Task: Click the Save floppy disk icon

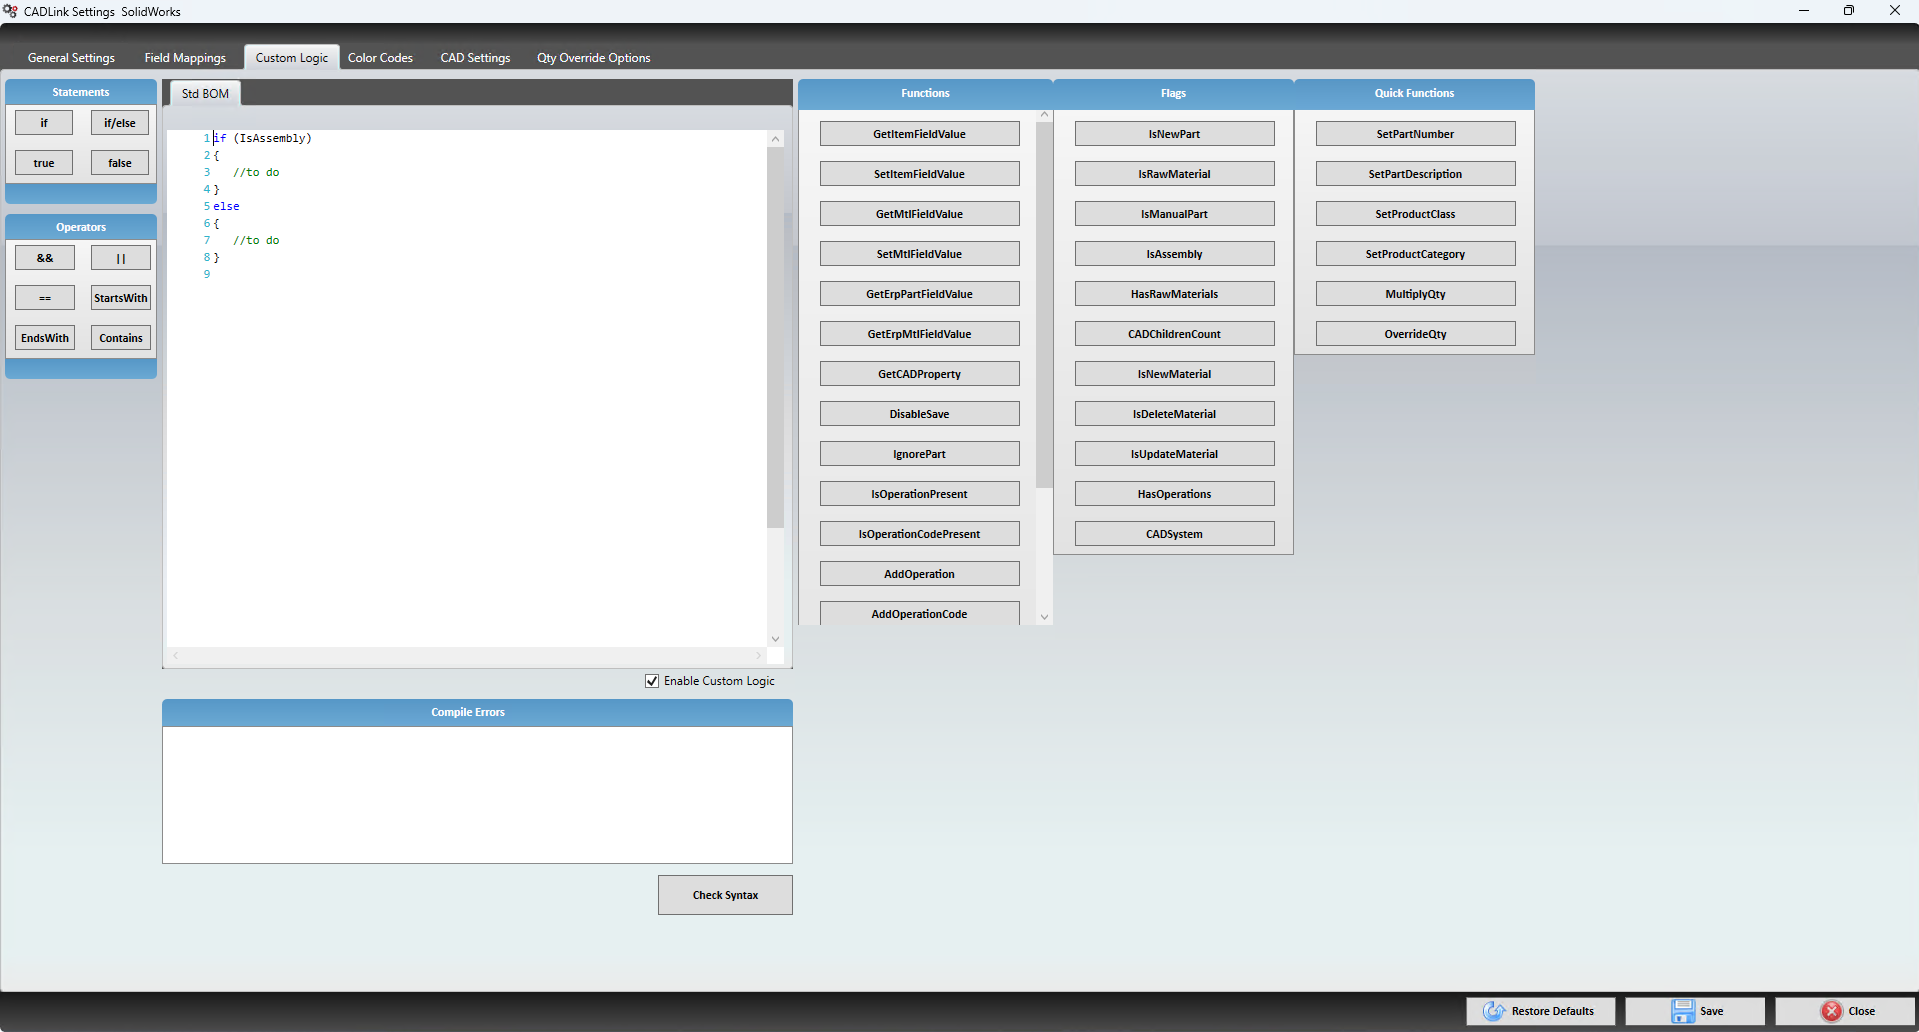Action: [1682, 1011]
